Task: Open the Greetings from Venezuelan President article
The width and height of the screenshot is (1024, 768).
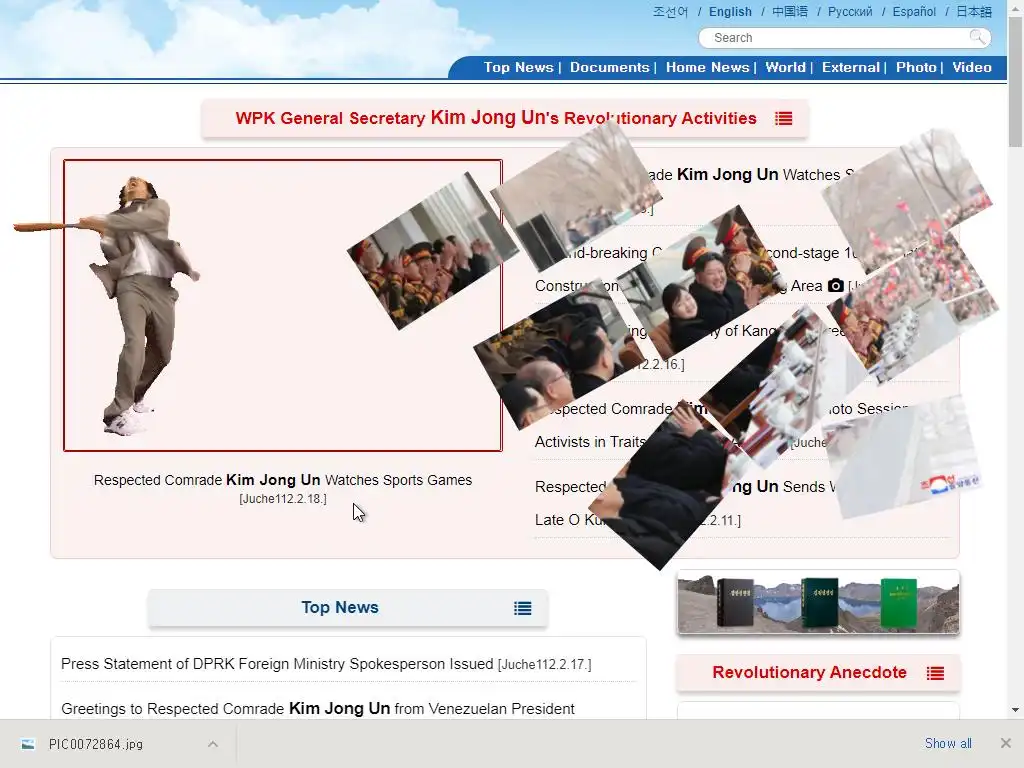Action: pos(317,709)
